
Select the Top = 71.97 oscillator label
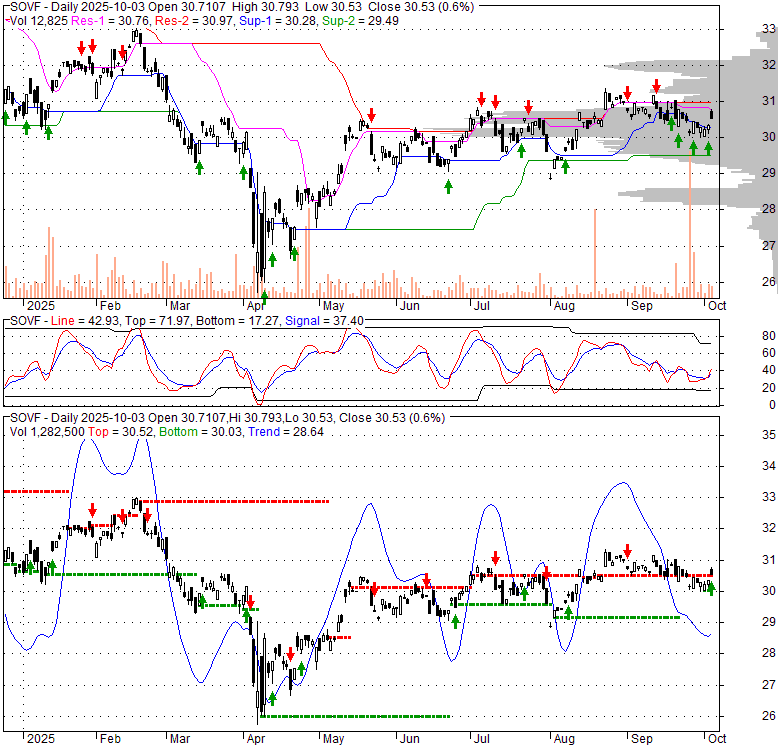157,321
